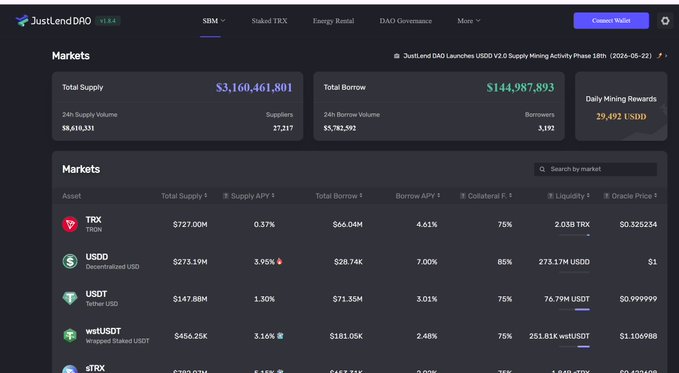Viewport: 679px width, 373px height.
Task: Click TRX oracle price $0.325234
Action: pos(638,224)
